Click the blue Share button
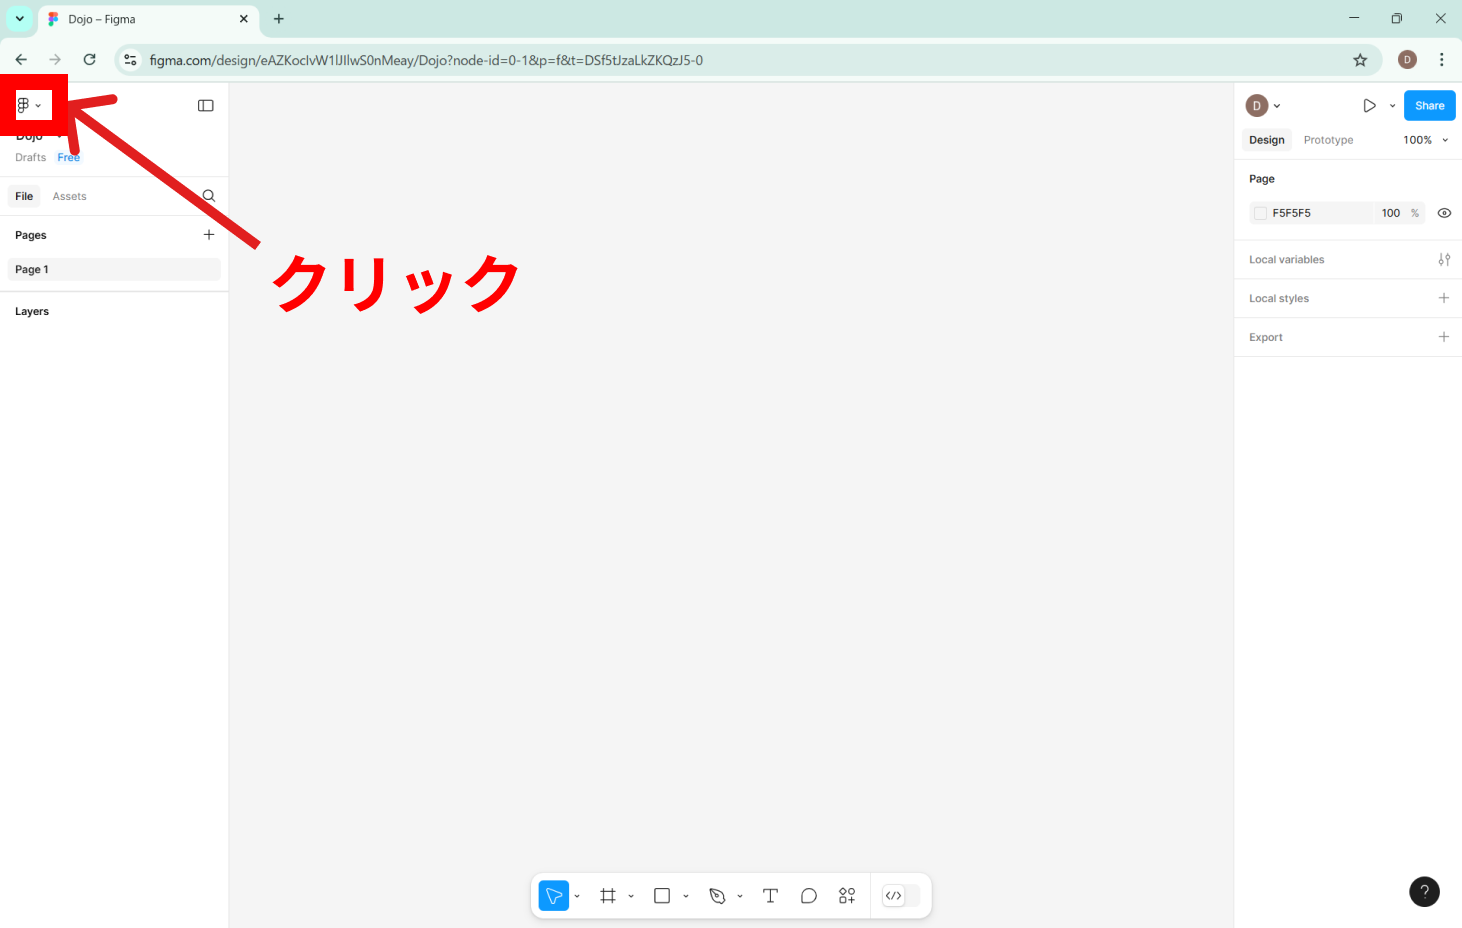The image size is (1462, 928). [1430, 106]
